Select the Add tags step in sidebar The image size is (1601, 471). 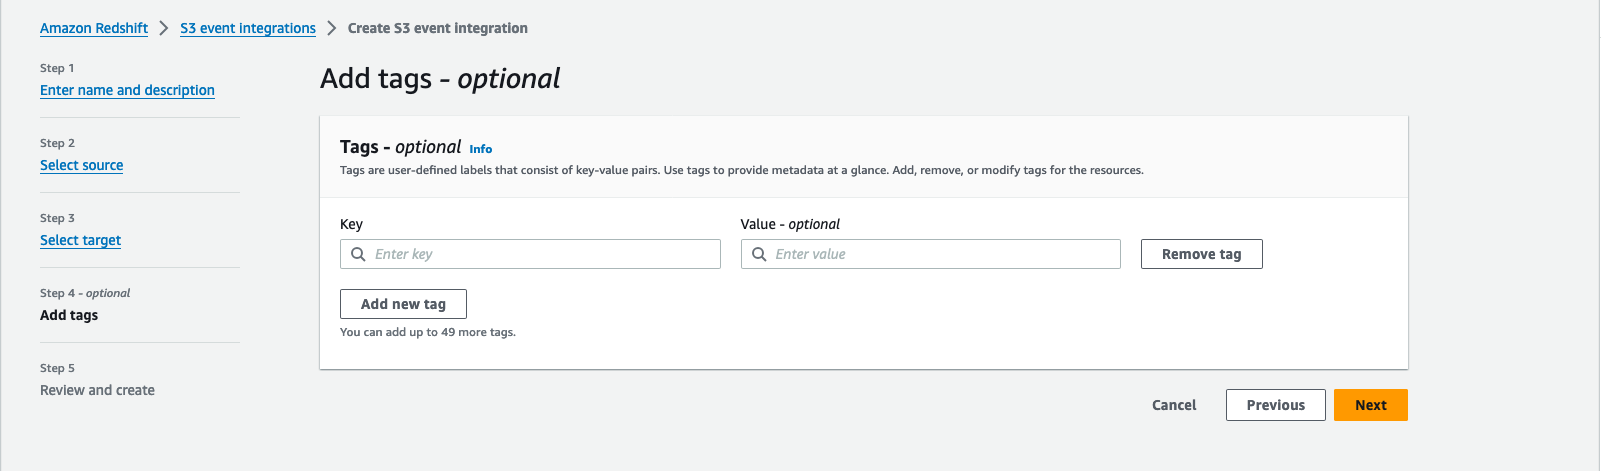(x=69, y=315)
